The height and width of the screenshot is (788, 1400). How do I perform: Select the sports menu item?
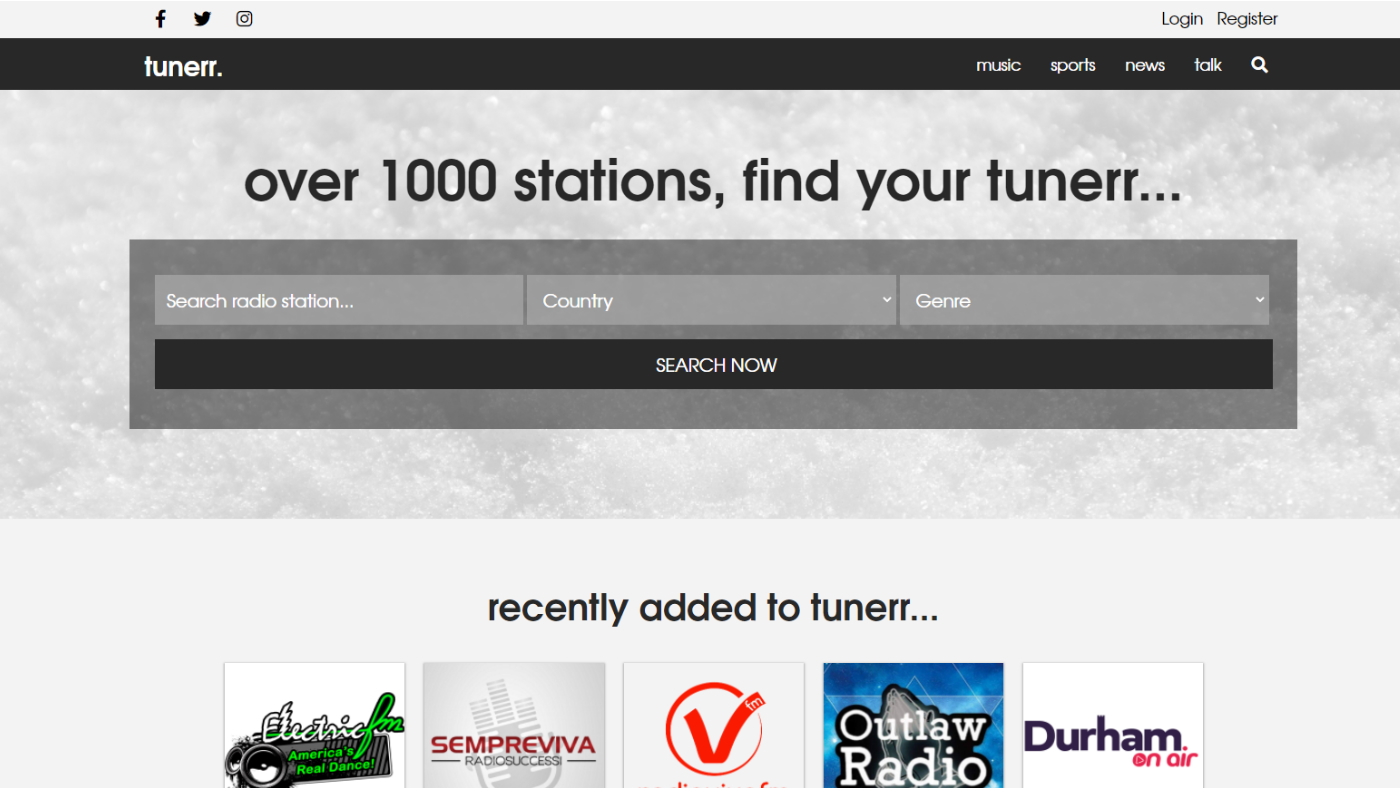point(1073,65)
